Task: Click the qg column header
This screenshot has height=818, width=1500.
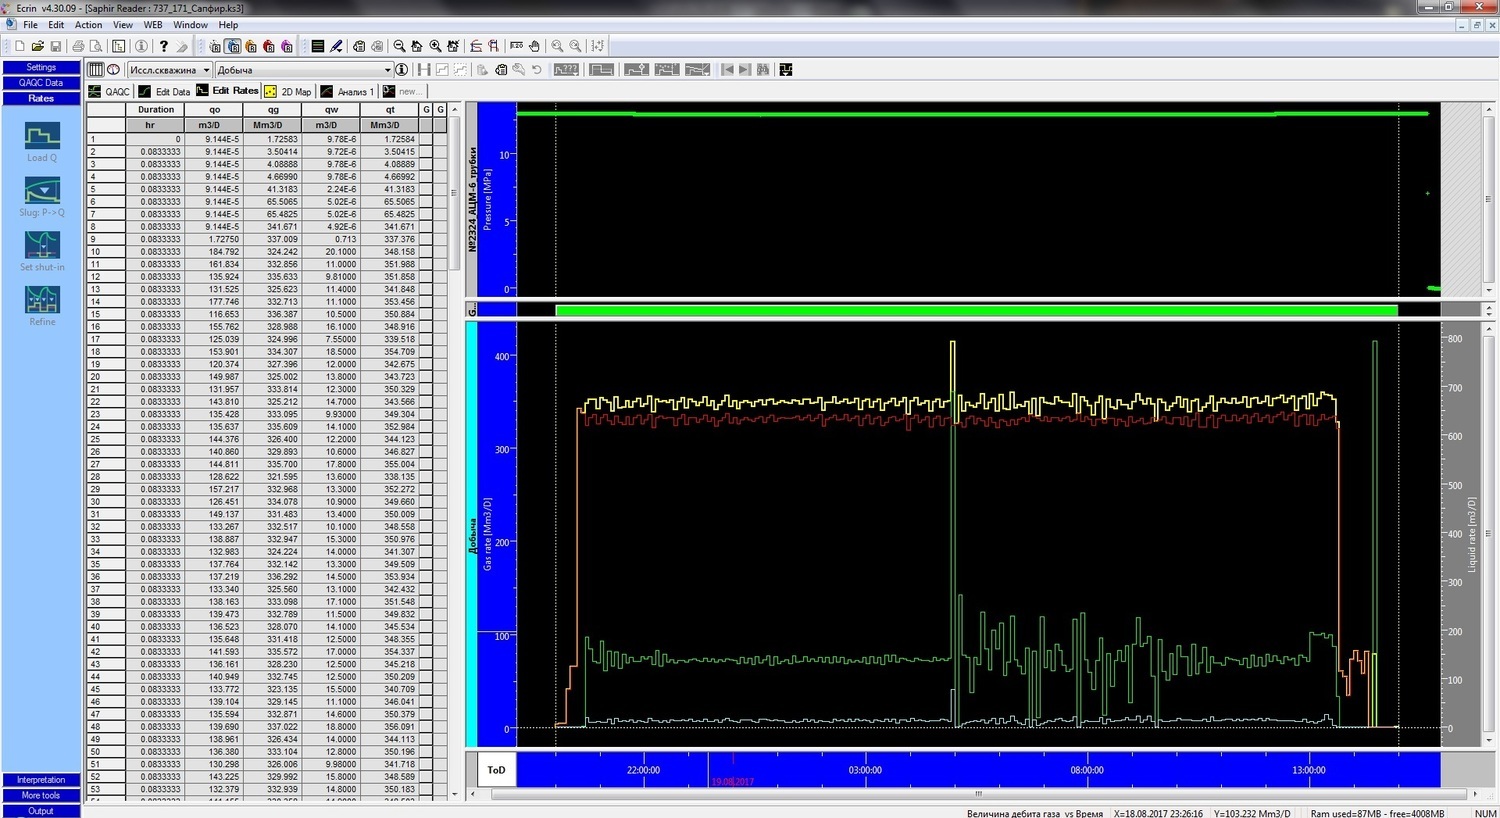Action: pos(272,110)
